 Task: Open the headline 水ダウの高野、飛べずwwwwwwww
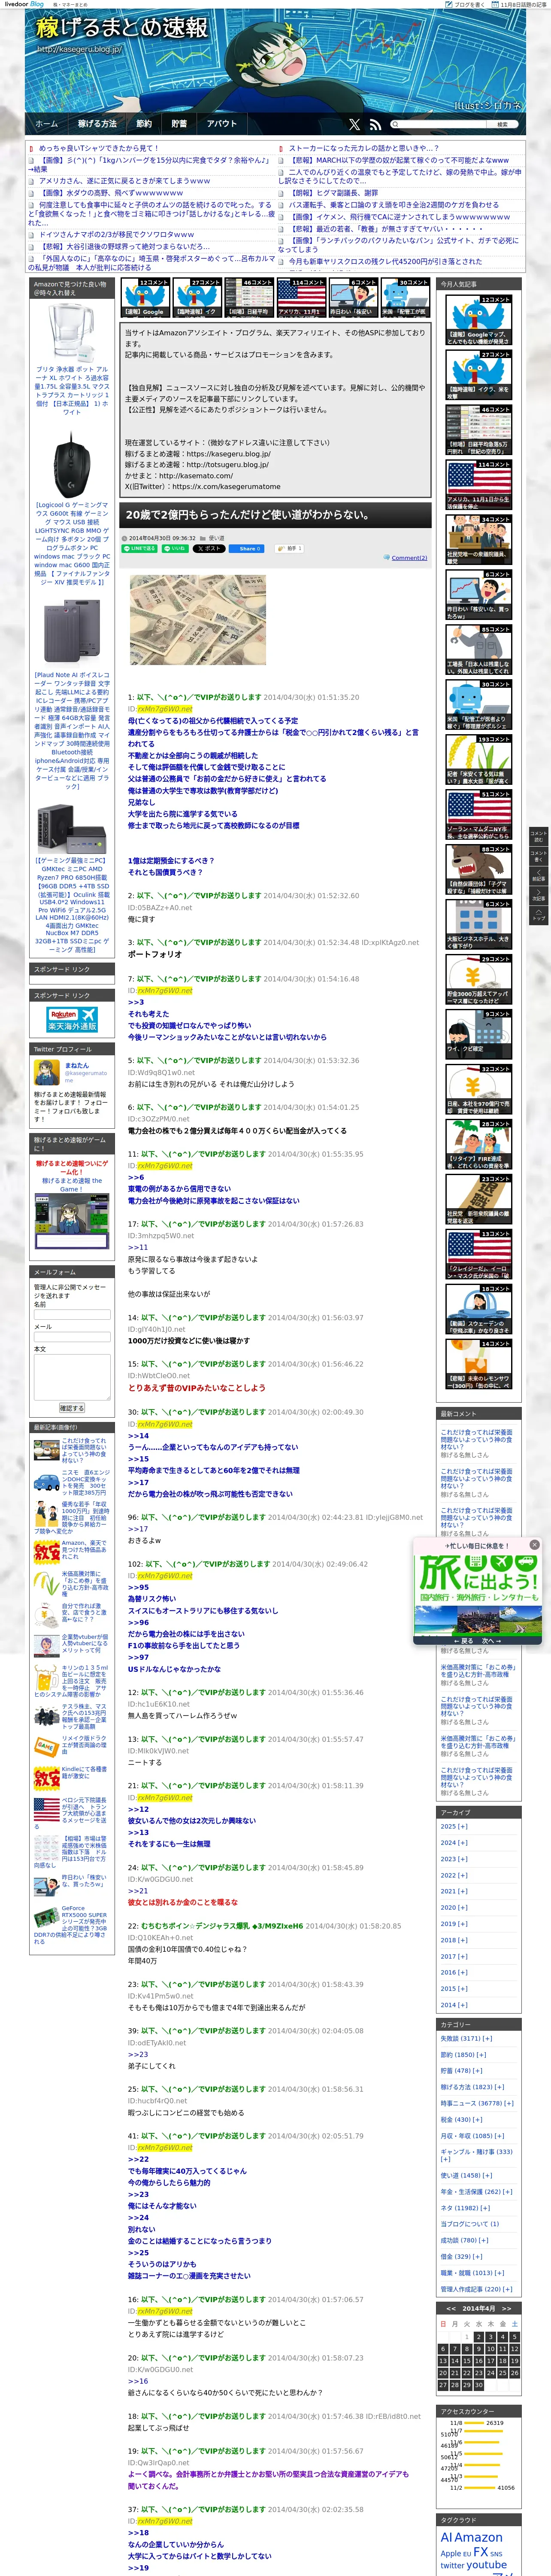(111, 194)
